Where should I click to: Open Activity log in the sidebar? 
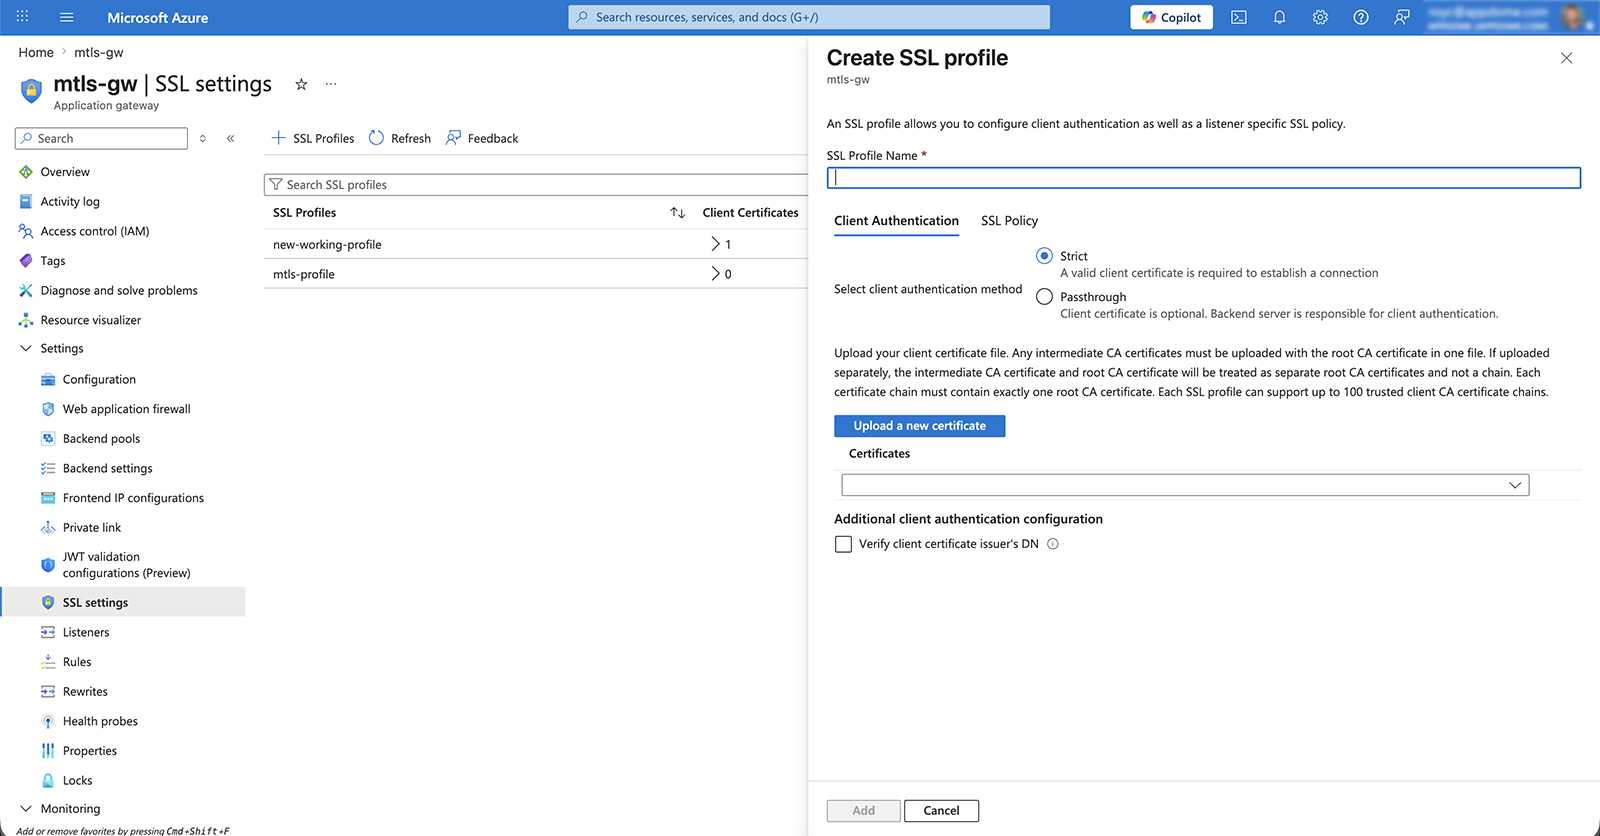click(70, 202)
